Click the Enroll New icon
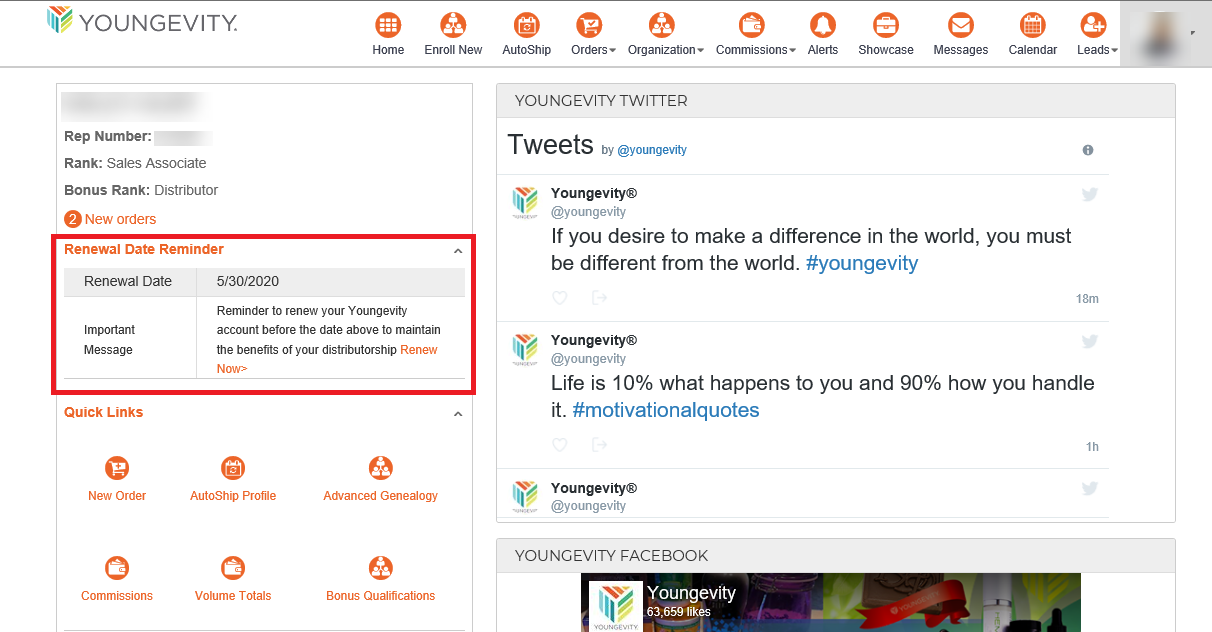Screen dimensions: 1212x632 pyautogui.click(x=453, y=26)
